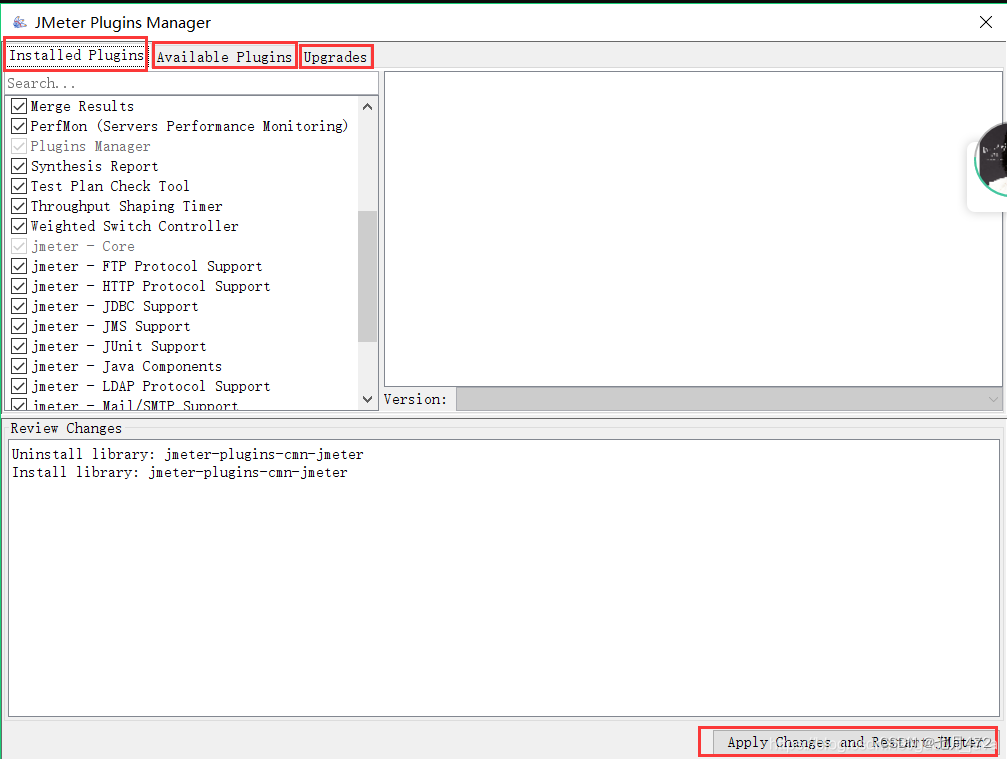Disable Throughput Shaping Timer plugin checkbox
This screenshot has width=1007, height=759.
[19, 206]
